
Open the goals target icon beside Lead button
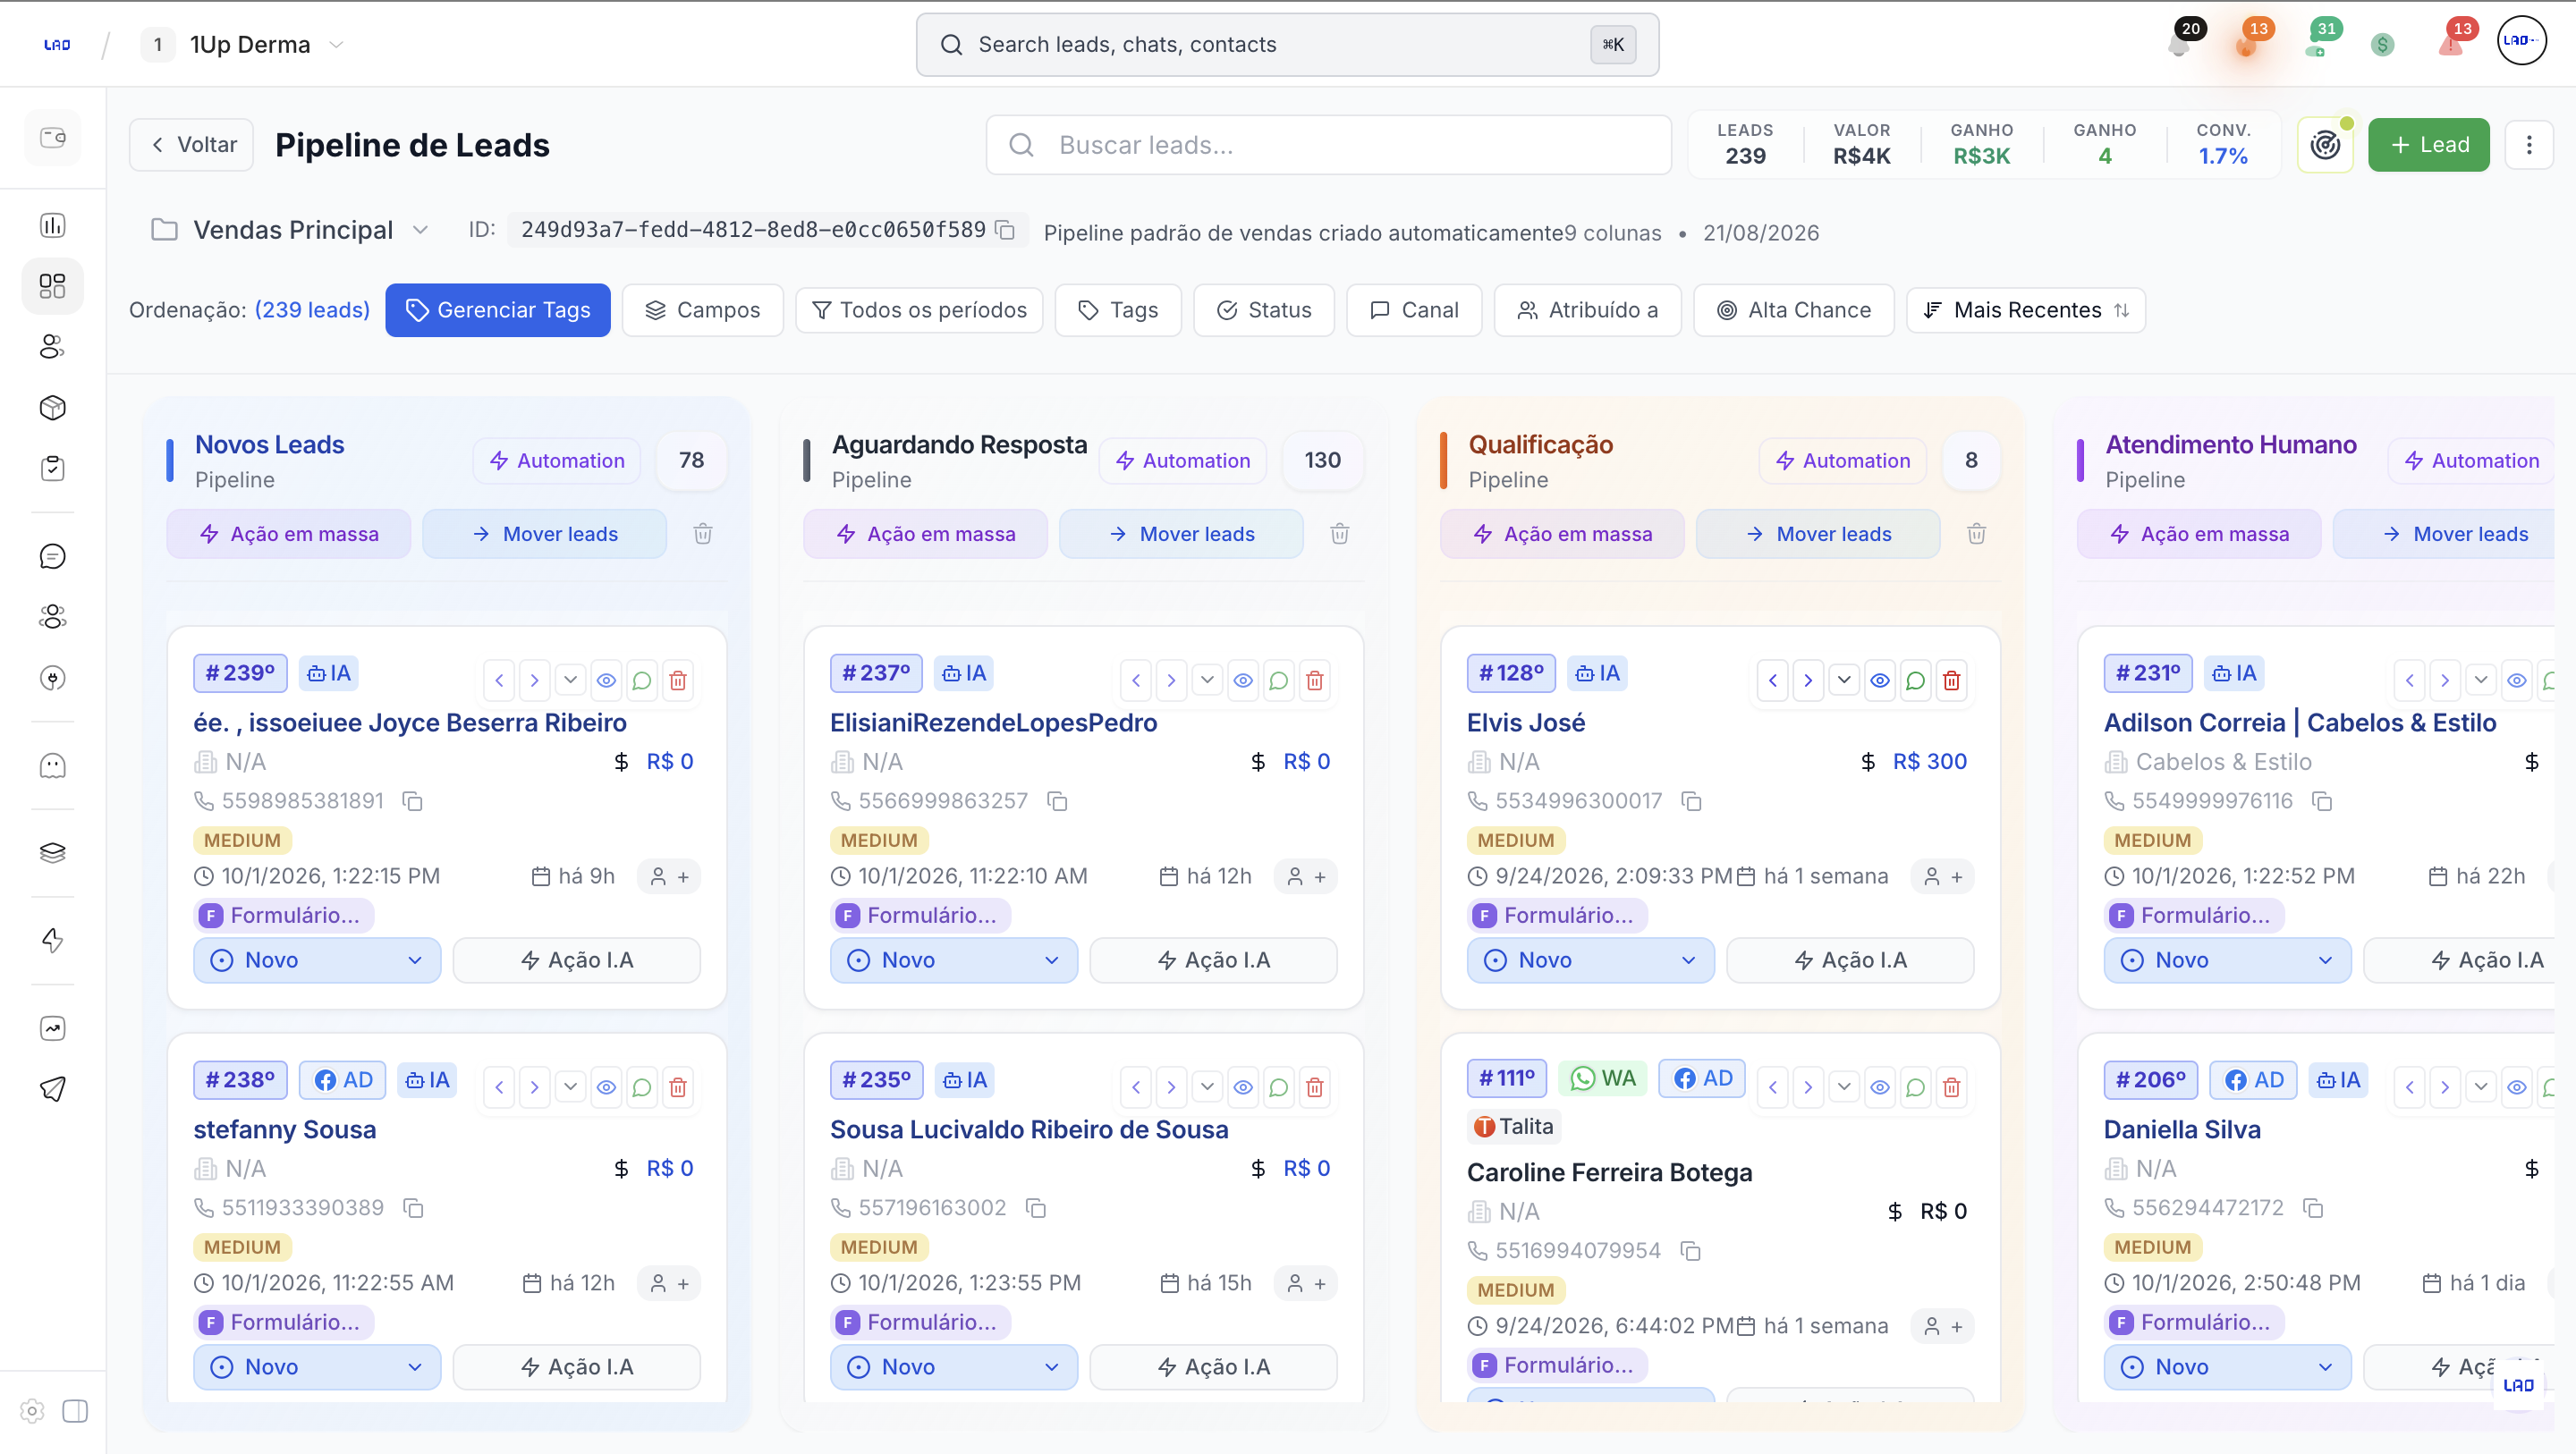(x=2325, y=145)
